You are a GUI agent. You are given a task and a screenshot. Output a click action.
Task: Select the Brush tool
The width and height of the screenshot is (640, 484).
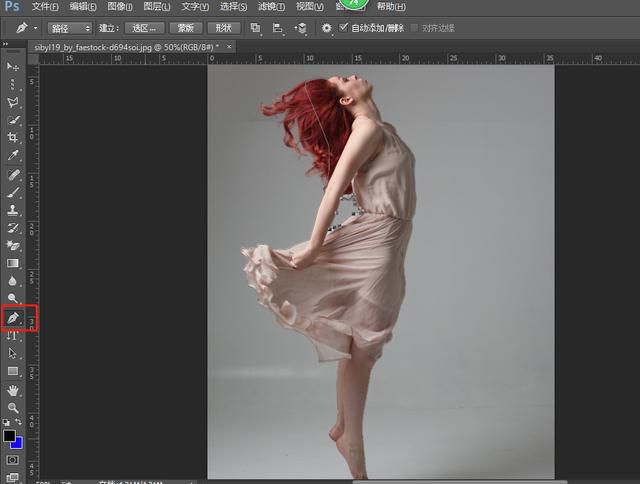[13, 192]
